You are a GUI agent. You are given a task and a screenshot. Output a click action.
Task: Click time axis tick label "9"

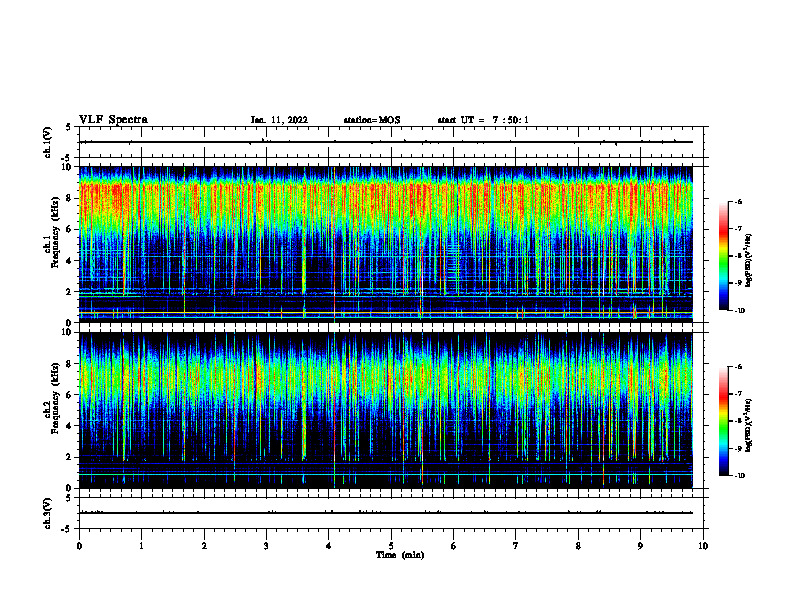tap(640, 546)
